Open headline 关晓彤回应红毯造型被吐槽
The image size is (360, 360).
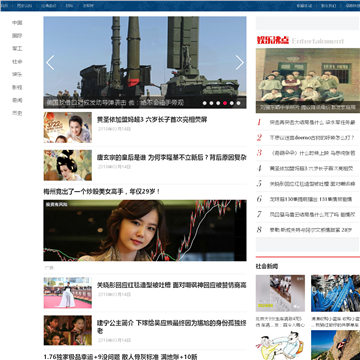(x=172, y=285)
